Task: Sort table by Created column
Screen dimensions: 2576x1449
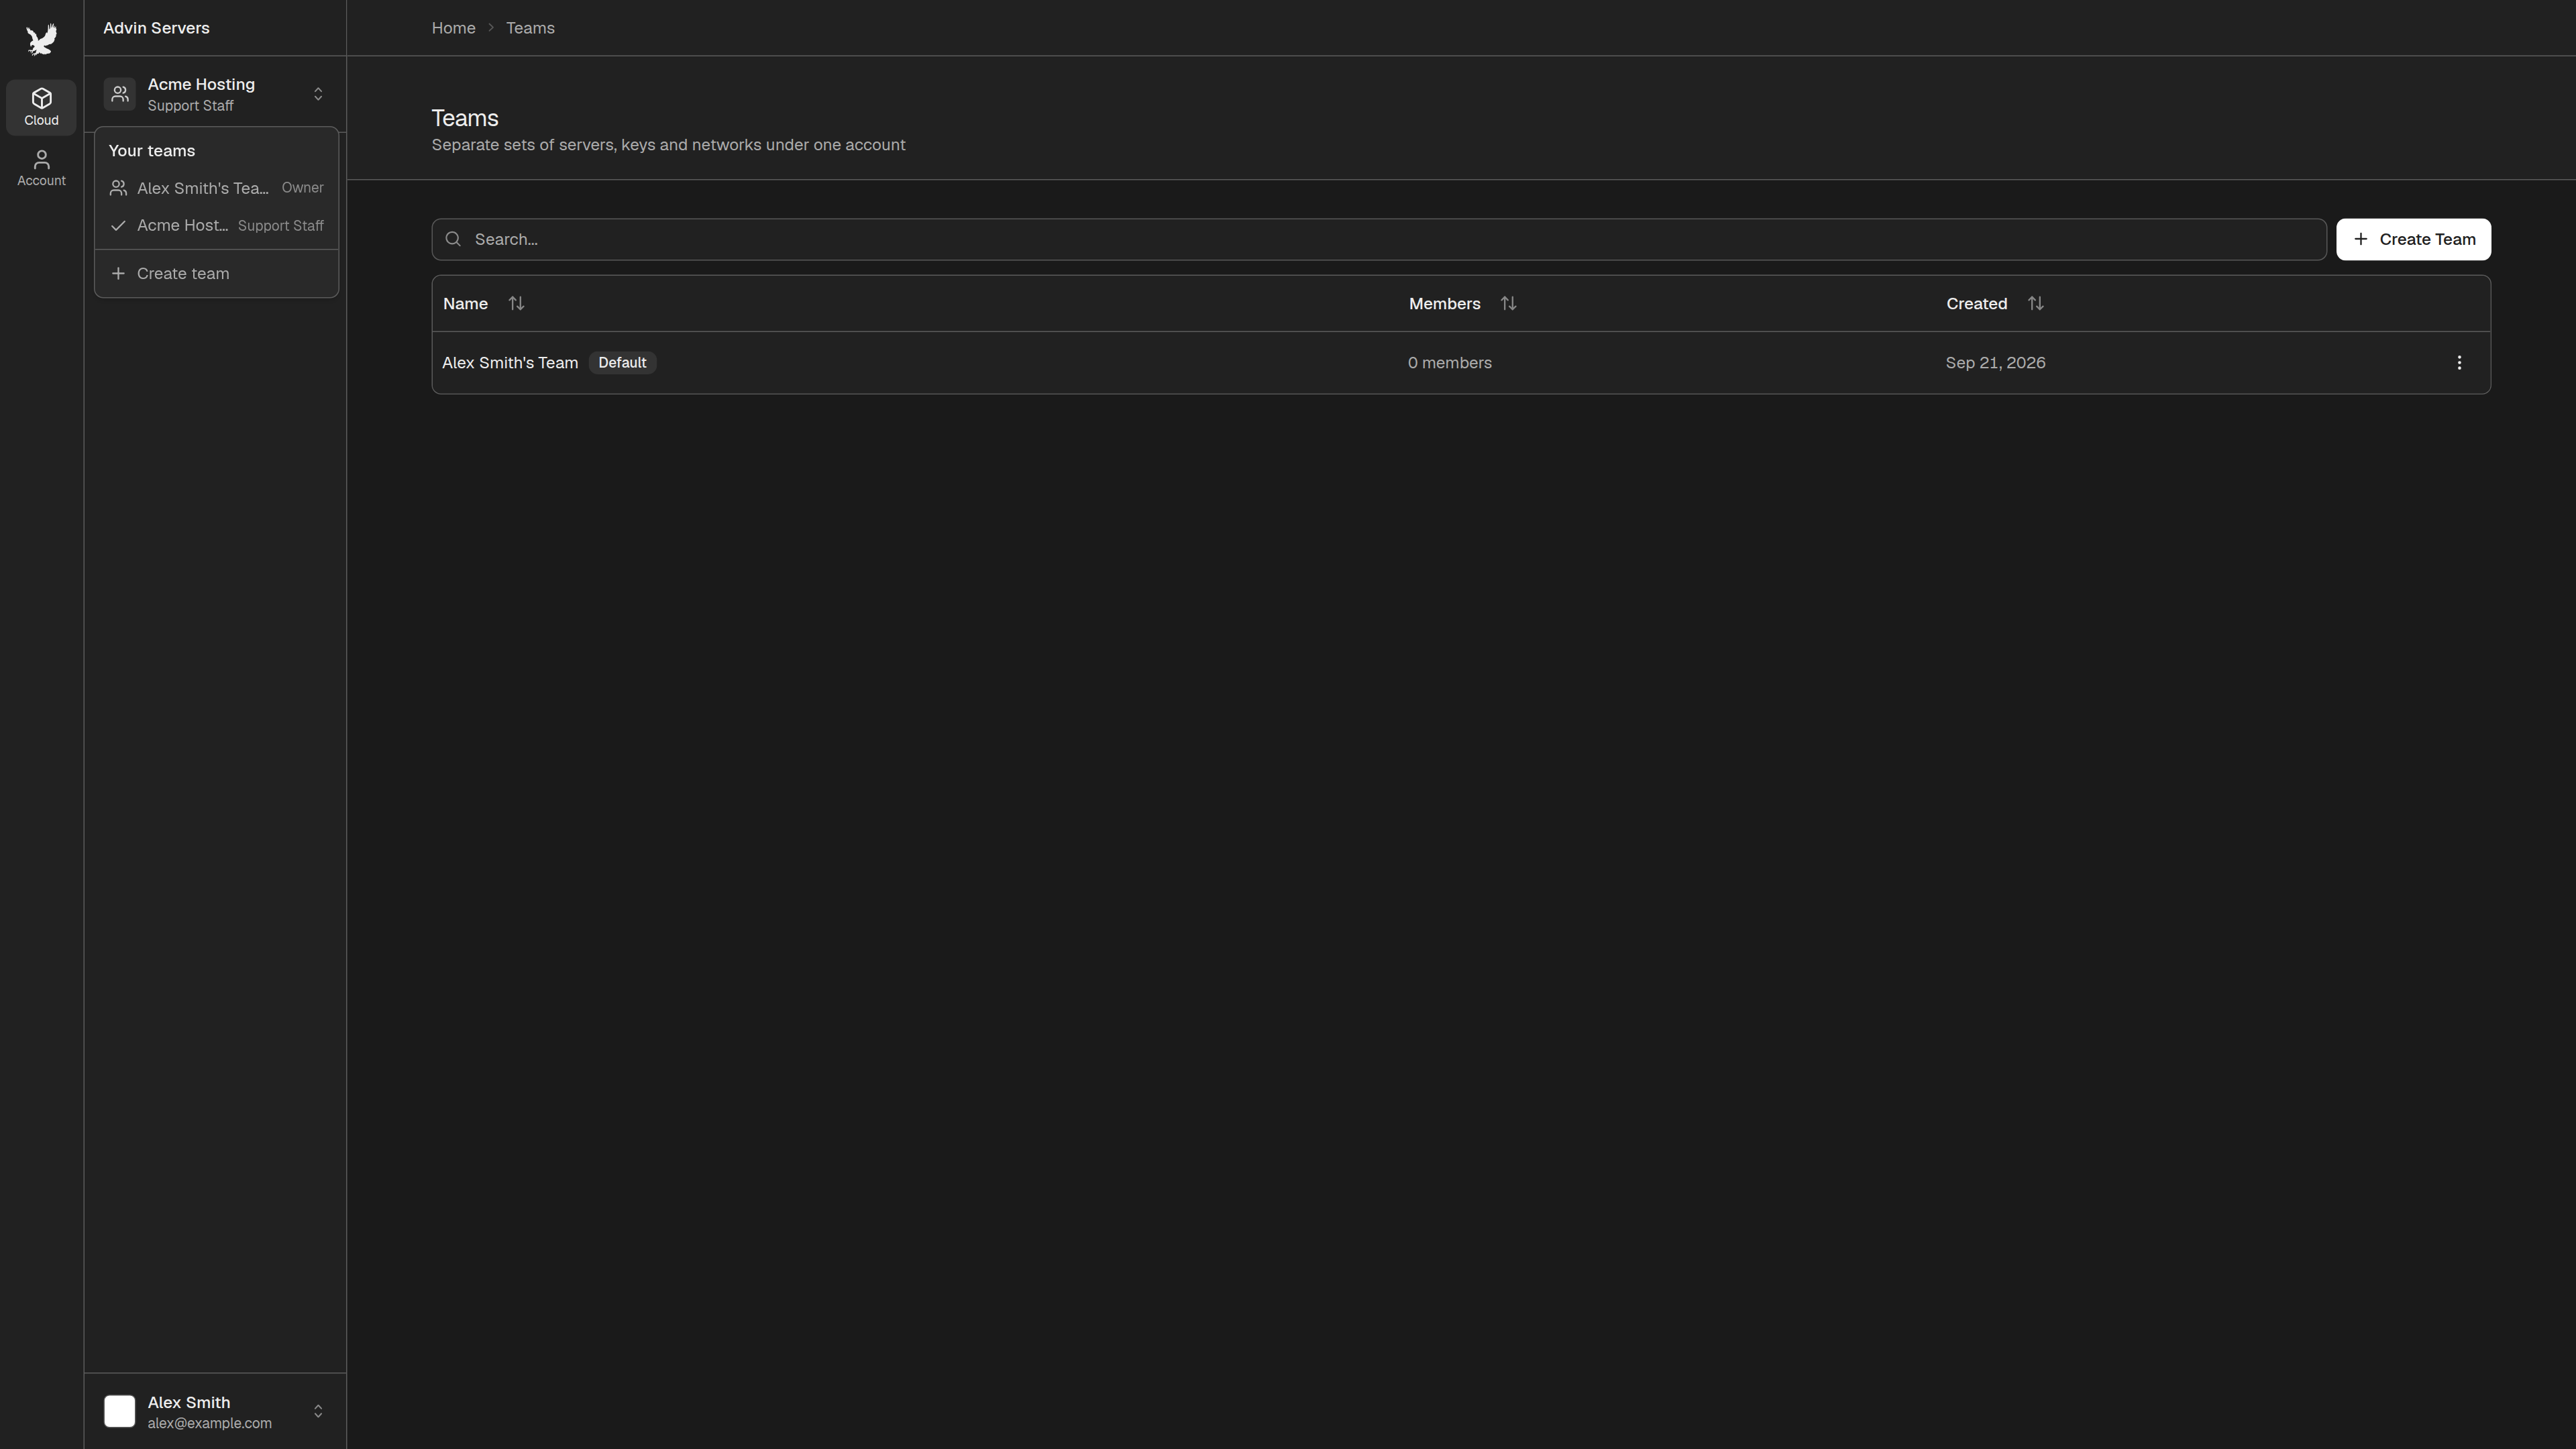Action: (2035, 303)
